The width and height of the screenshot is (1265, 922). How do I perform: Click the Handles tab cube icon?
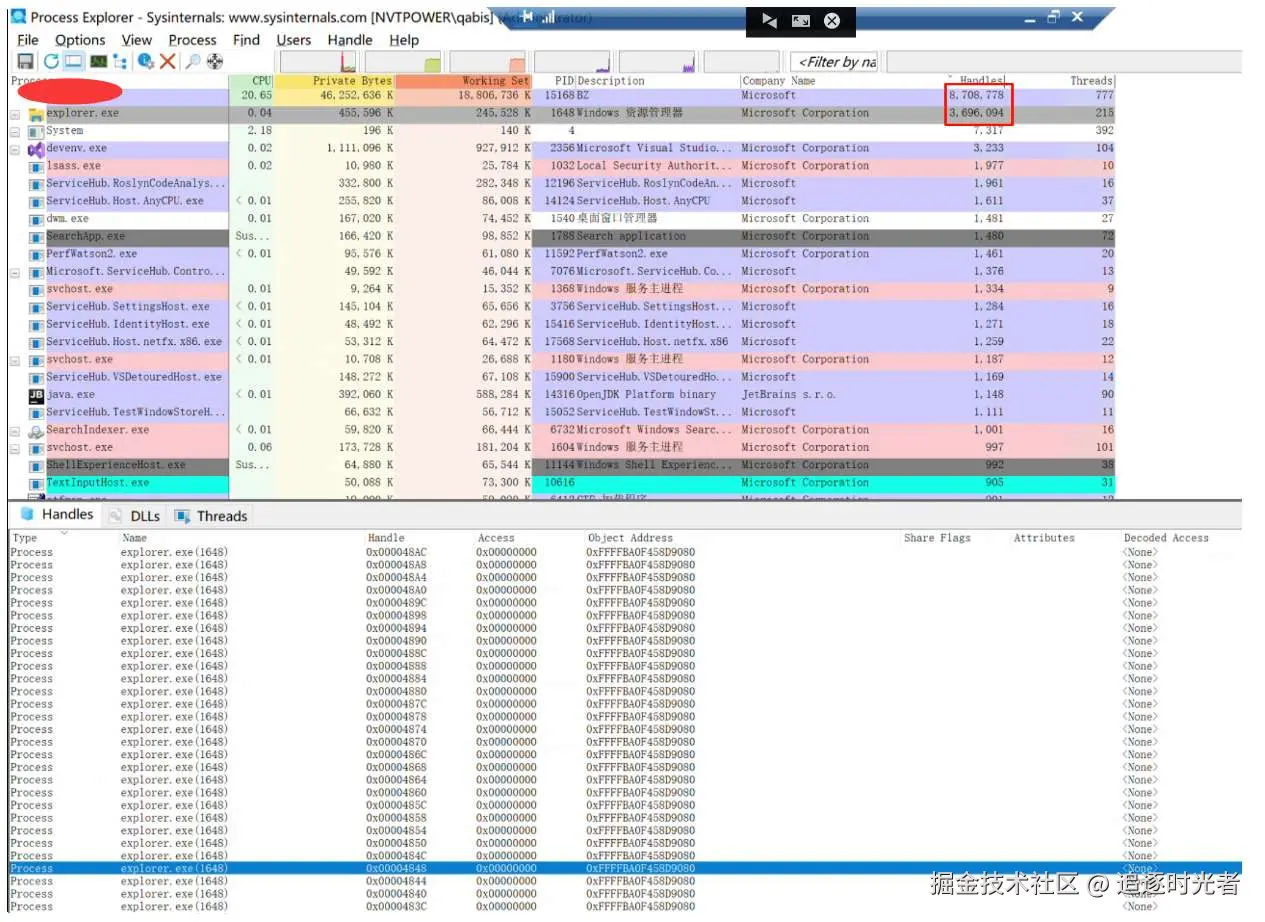pos(27,514)
